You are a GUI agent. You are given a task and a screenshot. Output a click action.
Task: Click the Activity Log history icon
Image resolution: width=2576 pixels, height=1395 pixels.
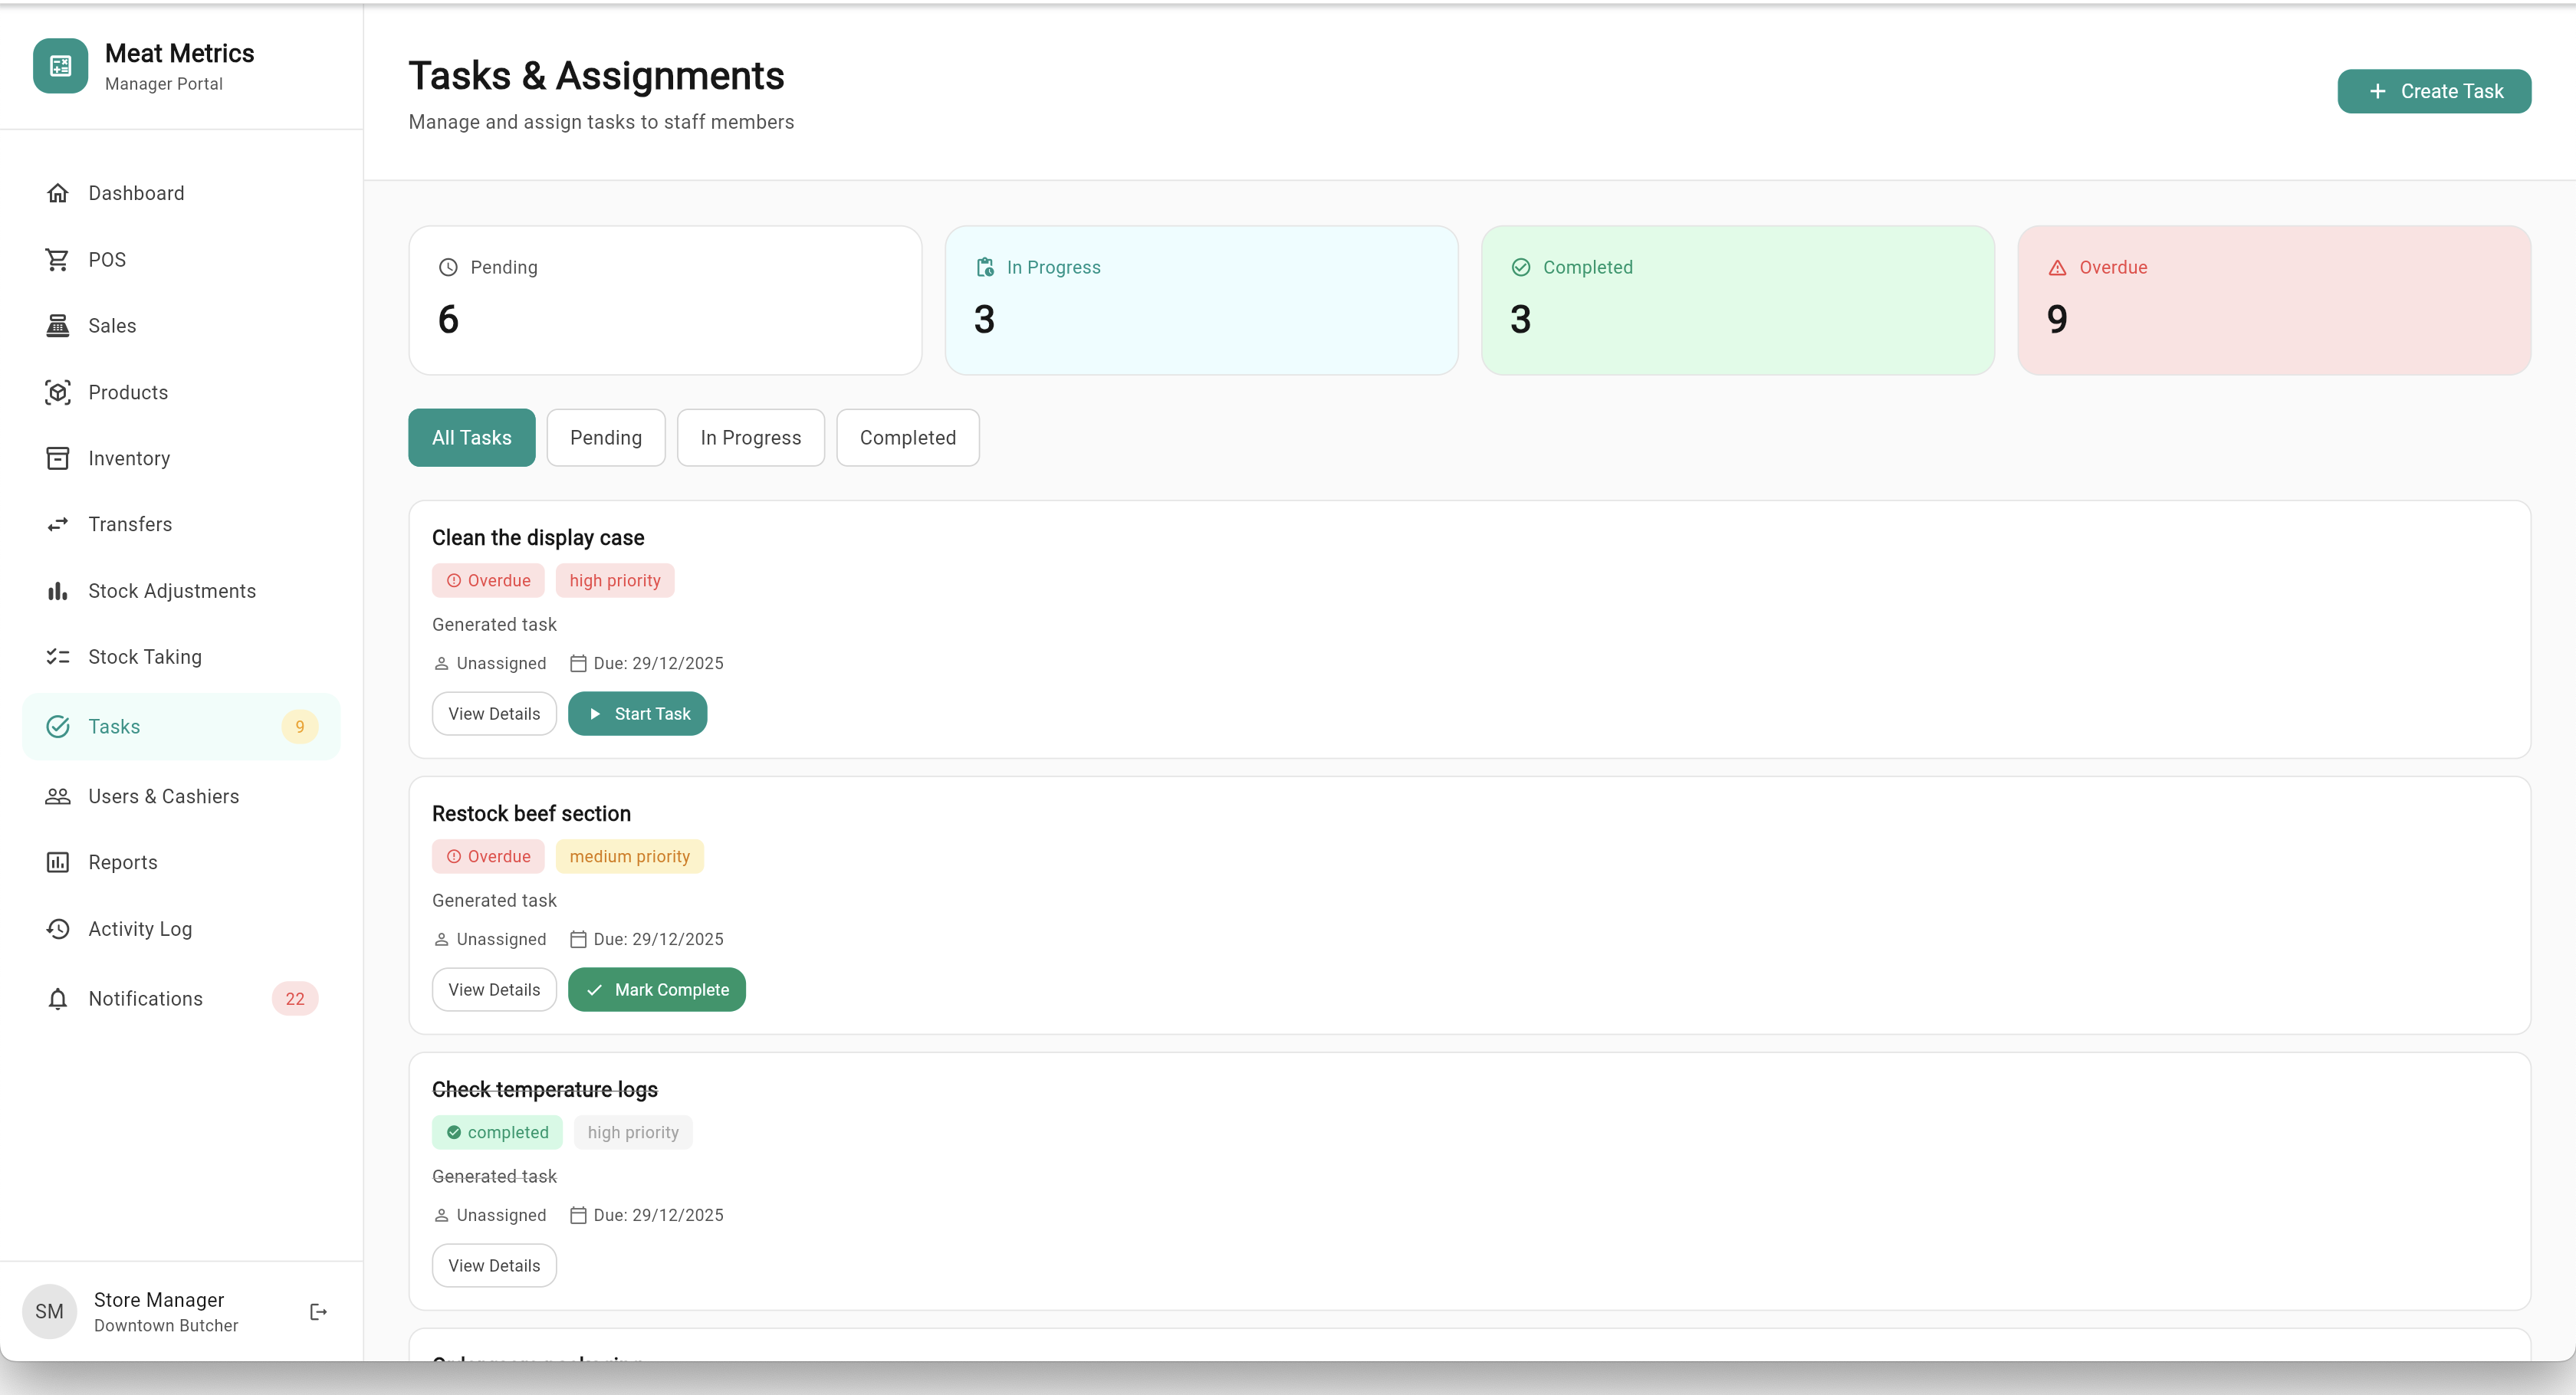58,928
